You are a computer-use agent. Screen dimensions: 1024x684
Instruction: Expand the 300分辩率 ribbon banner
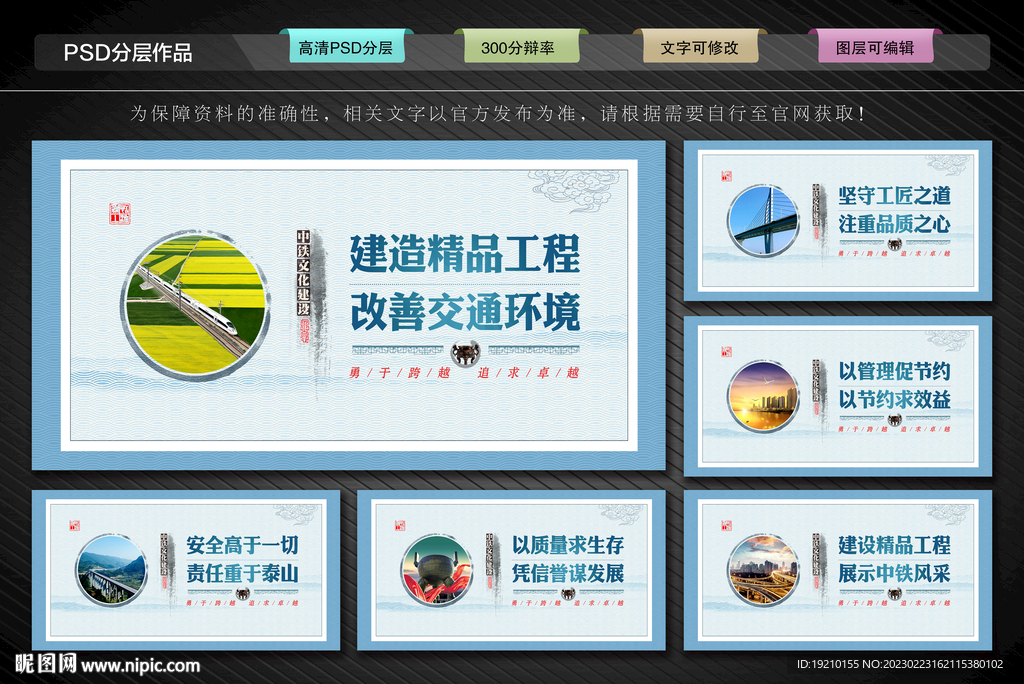pos(523,45)
